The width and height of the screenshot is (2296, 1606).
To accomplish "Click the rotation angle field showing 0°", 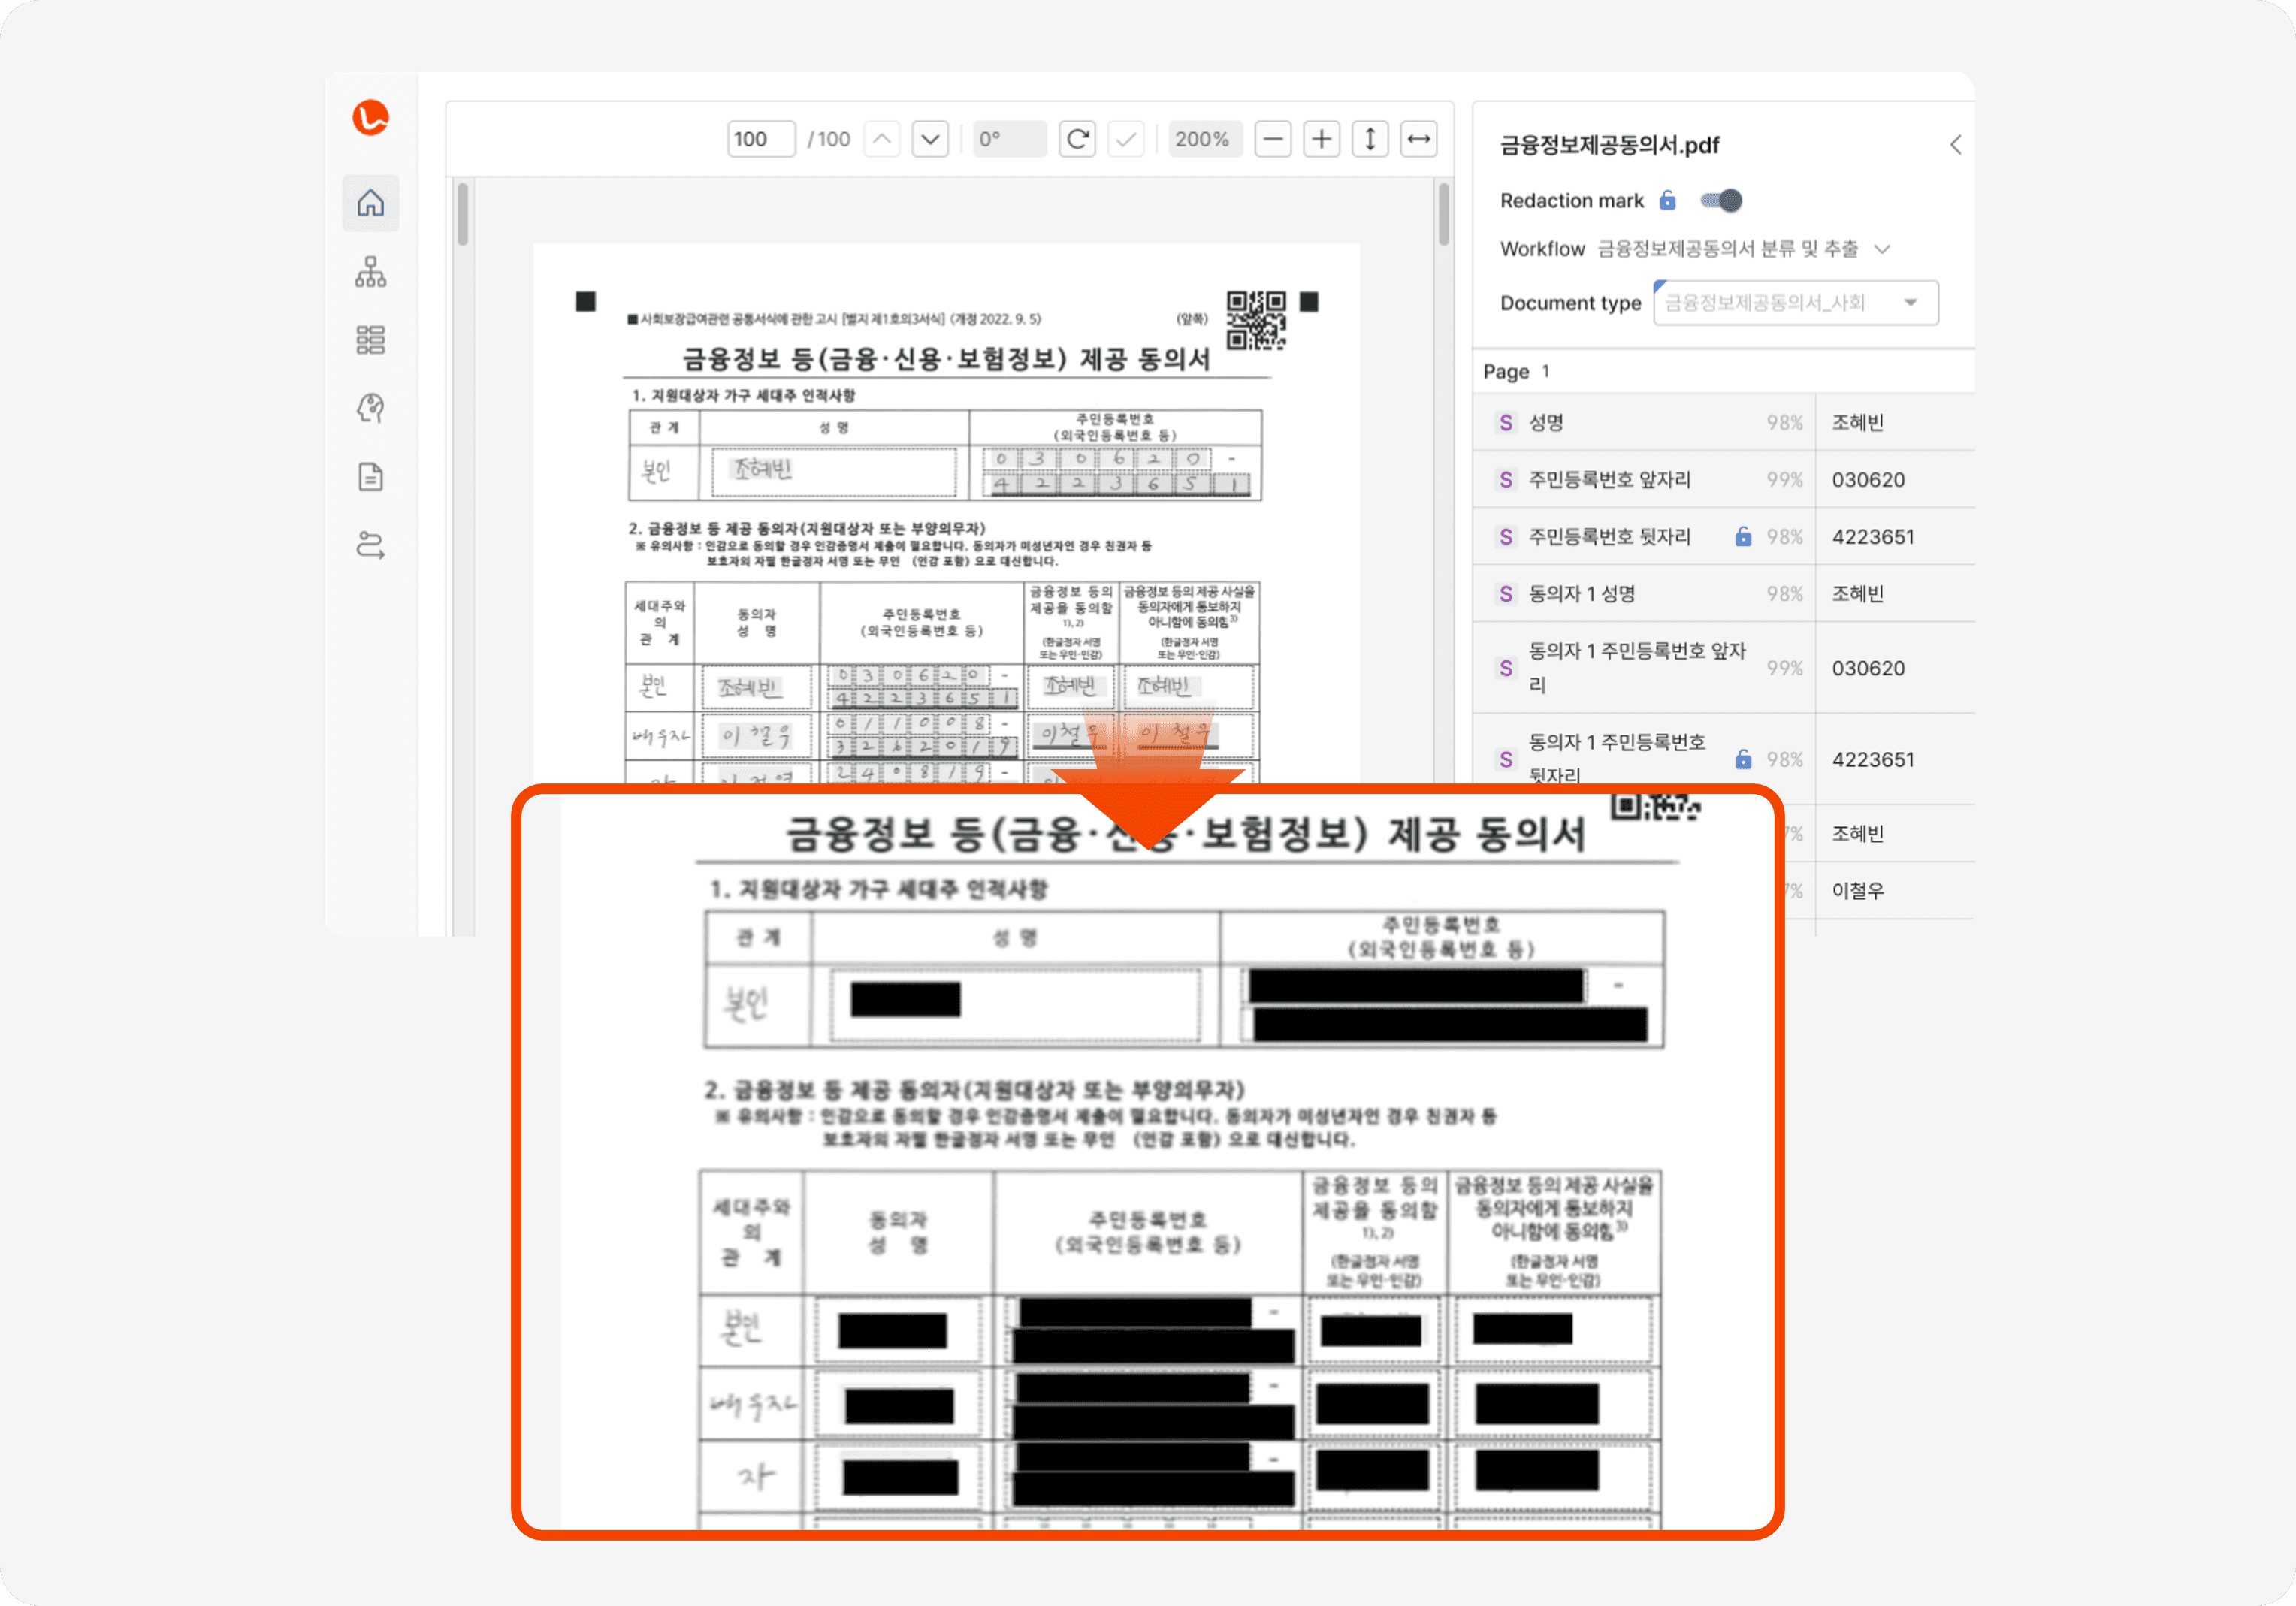I will click(1009, 139).
